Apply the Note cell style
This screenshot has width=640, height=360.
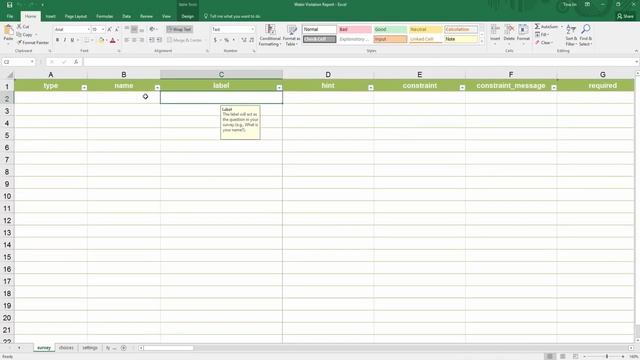click(x=461, y=39)
